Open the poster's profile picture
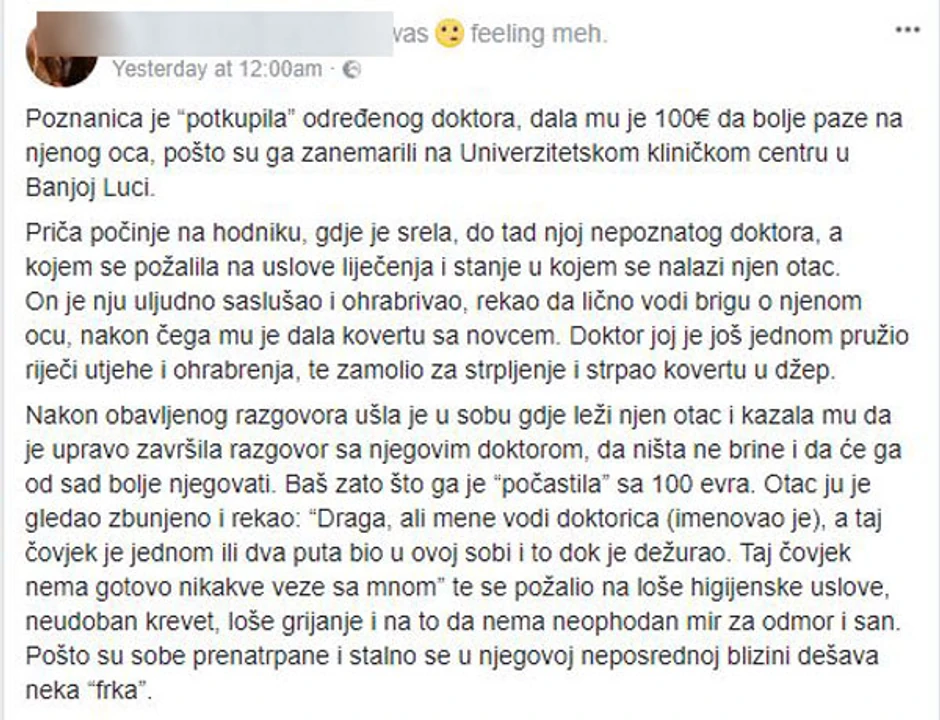The width and height of the screenshot is (940, 720). (x=62, y=52)
